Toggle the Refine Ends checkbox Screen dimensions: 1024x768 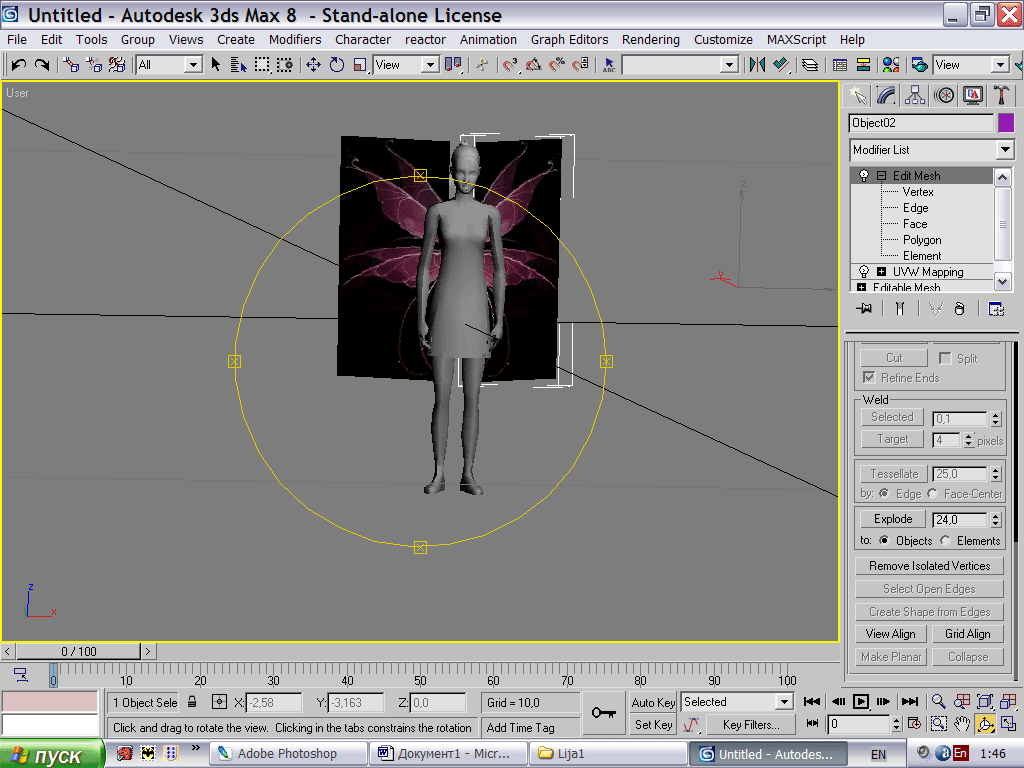869,377
